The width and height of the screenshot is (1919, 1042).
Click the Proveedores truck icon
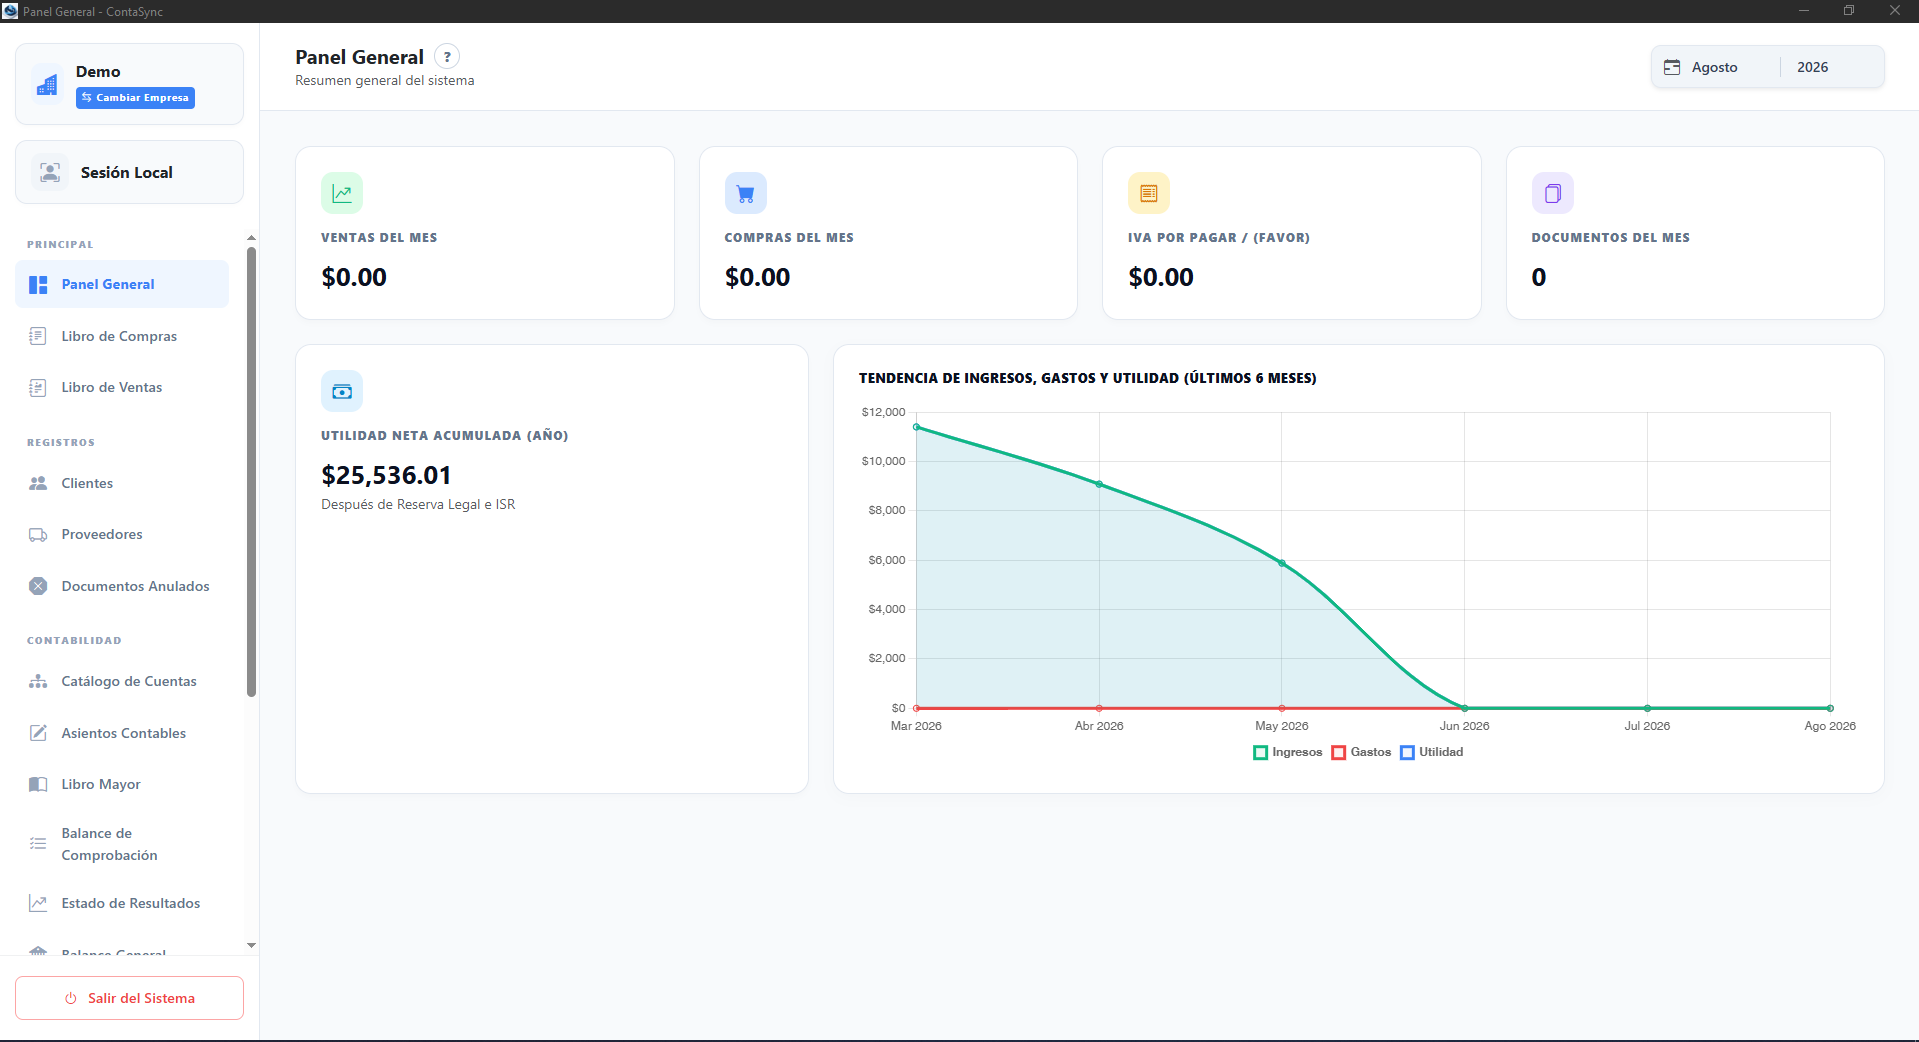tap(38, 535)
